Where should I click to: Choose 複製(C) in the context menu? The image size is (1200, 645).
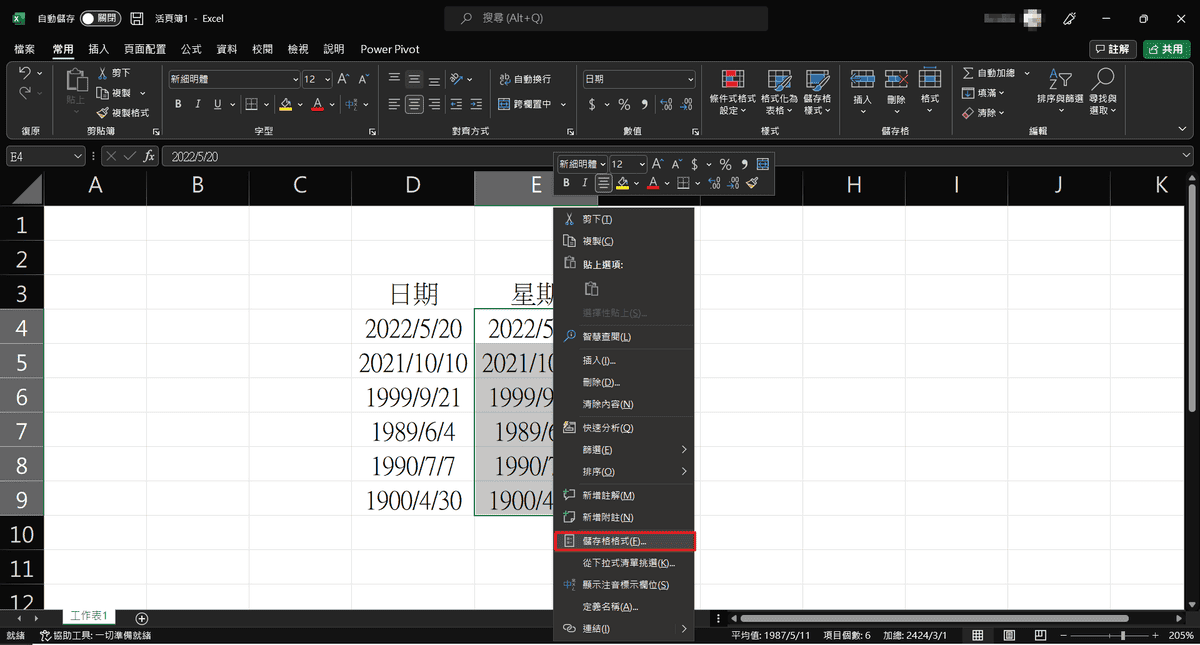click(x=625, y=241)
